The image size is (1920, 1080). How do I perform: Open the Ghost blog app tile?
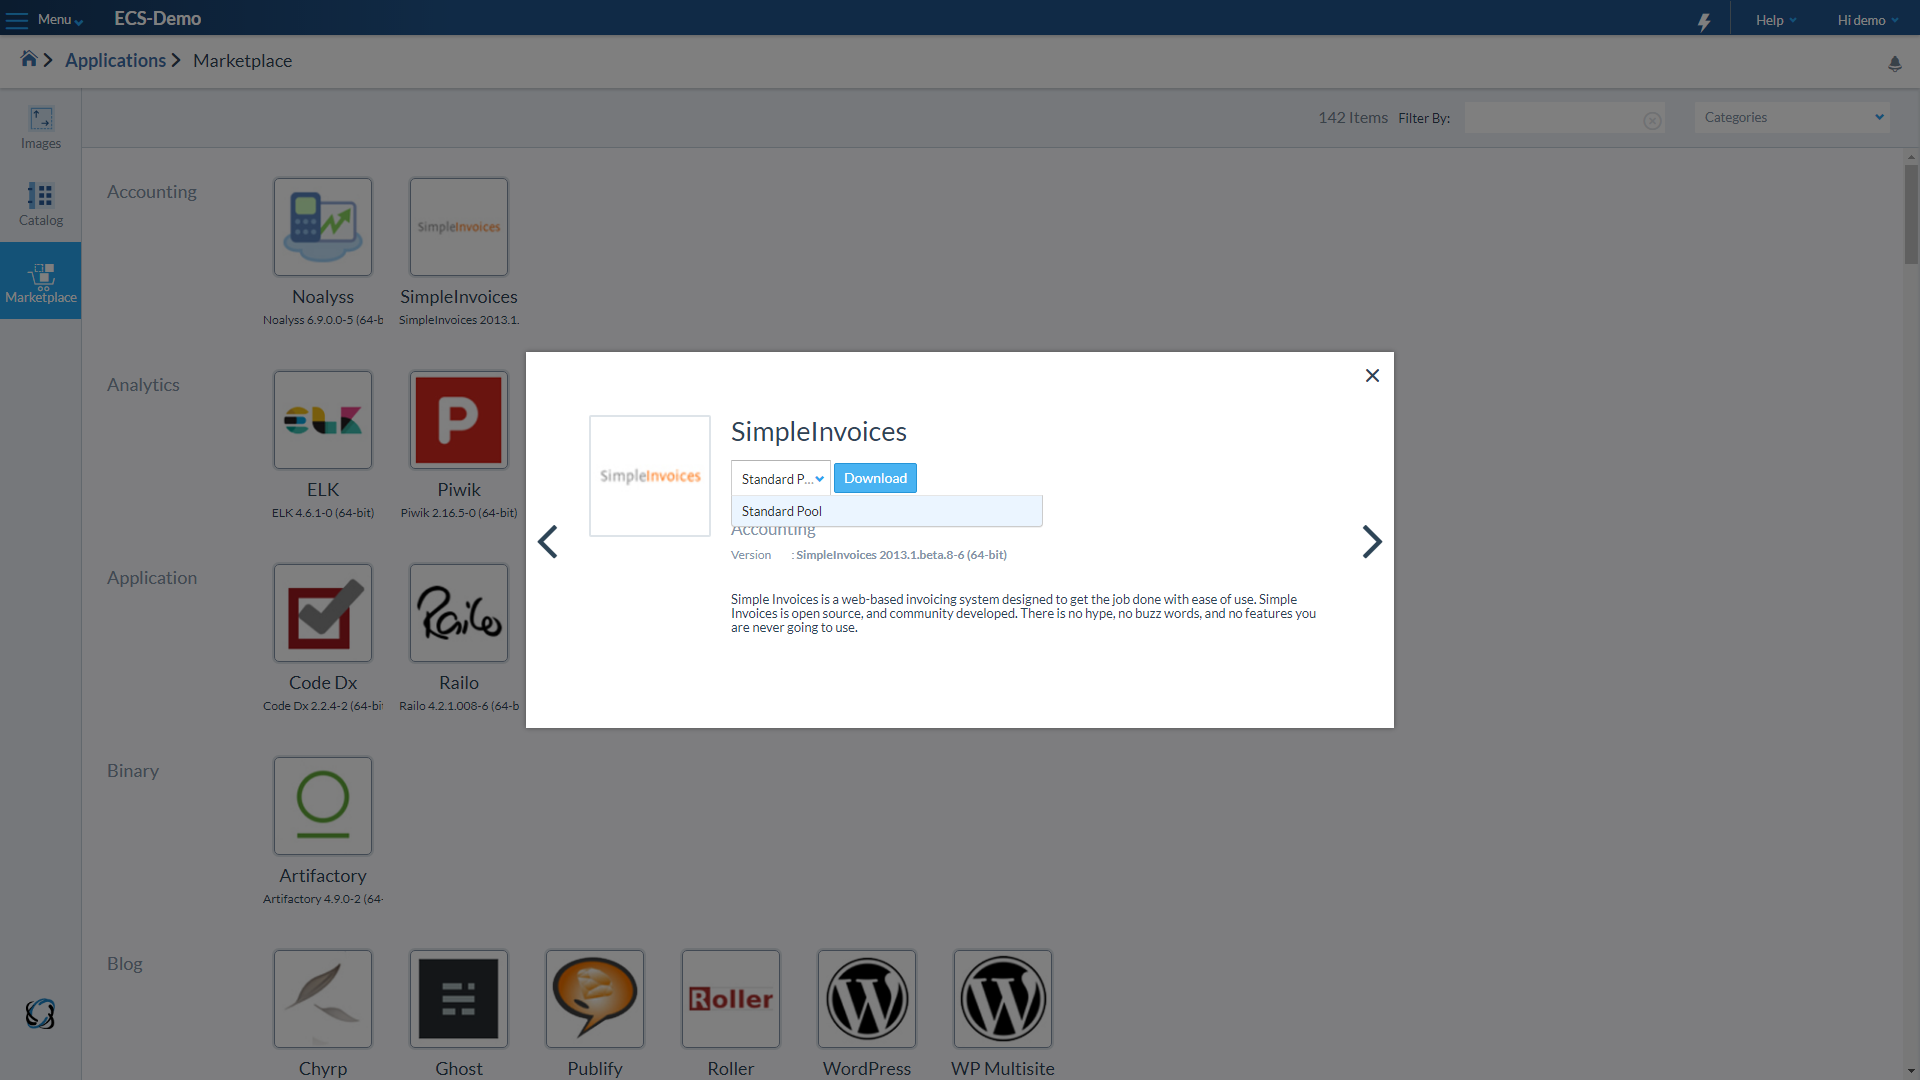(x=459, y=999)
